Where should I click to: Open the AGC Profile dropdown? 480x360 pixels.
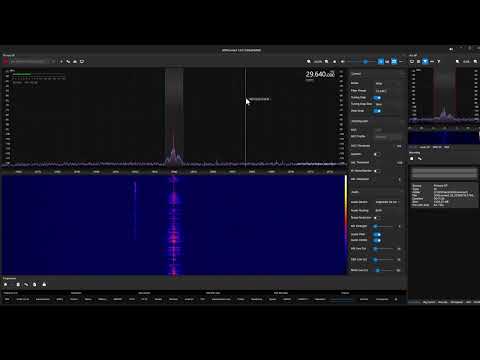point(389,137)
